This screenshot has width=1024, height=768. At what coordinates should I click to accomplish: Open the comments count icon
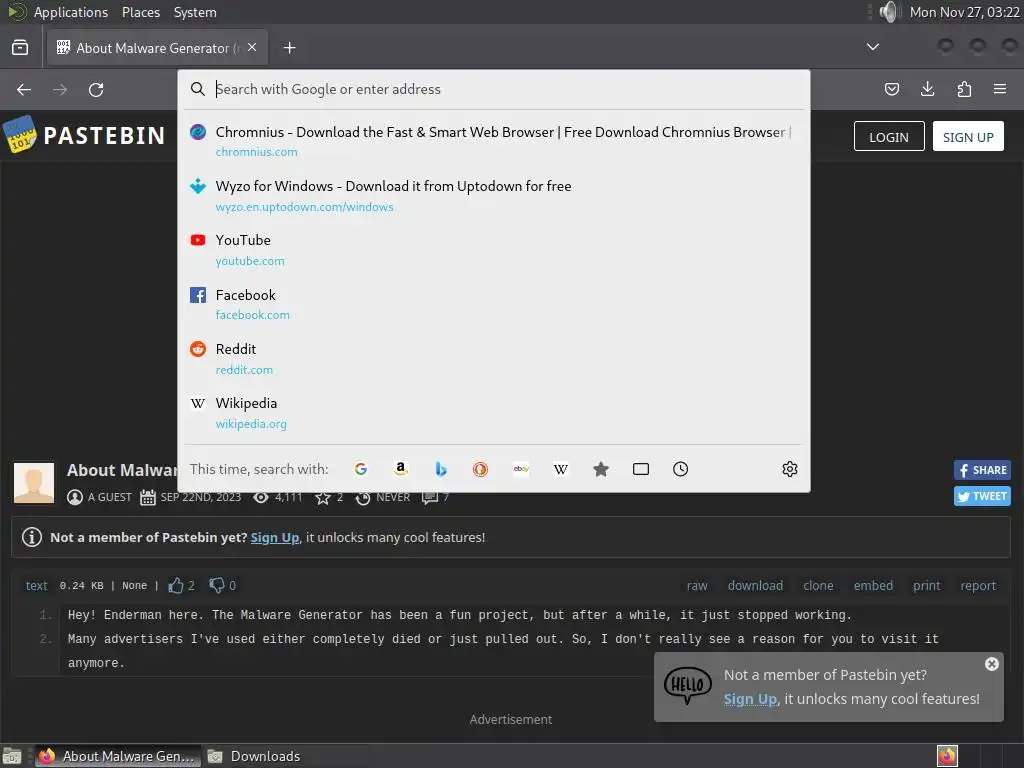[430, 498]
